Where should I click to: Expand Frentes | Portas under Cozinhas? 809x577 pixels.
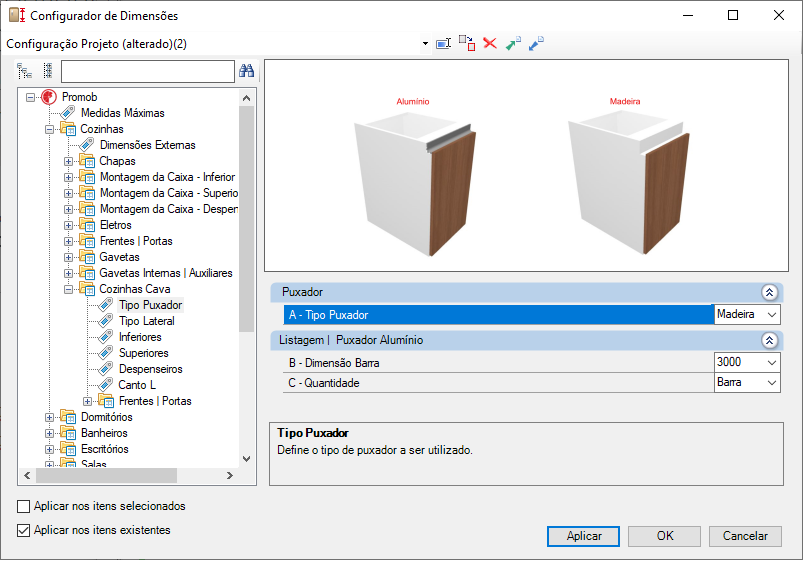pyautogui.click(x=69, y=241)
